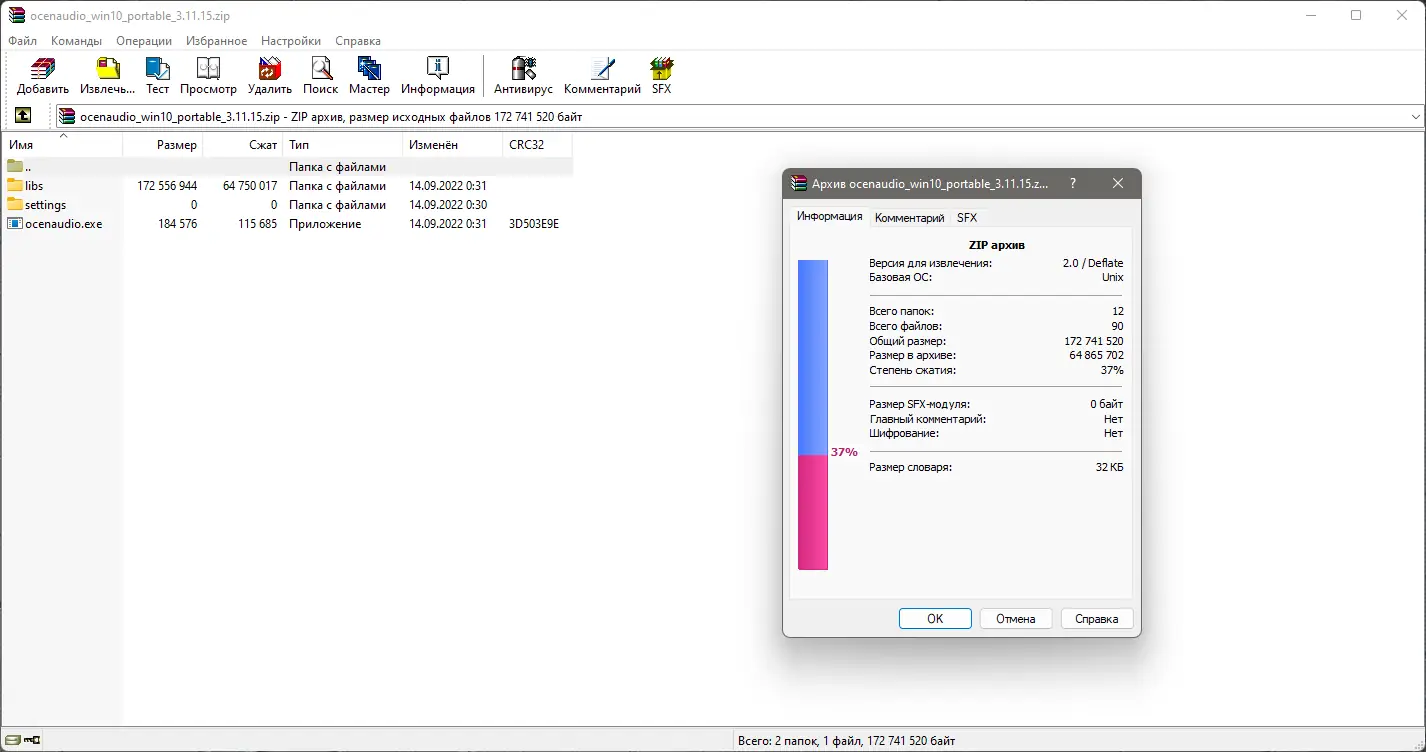
Task: Select the libs folder icon
Action: pyautogui.click(x=15, y=186)
